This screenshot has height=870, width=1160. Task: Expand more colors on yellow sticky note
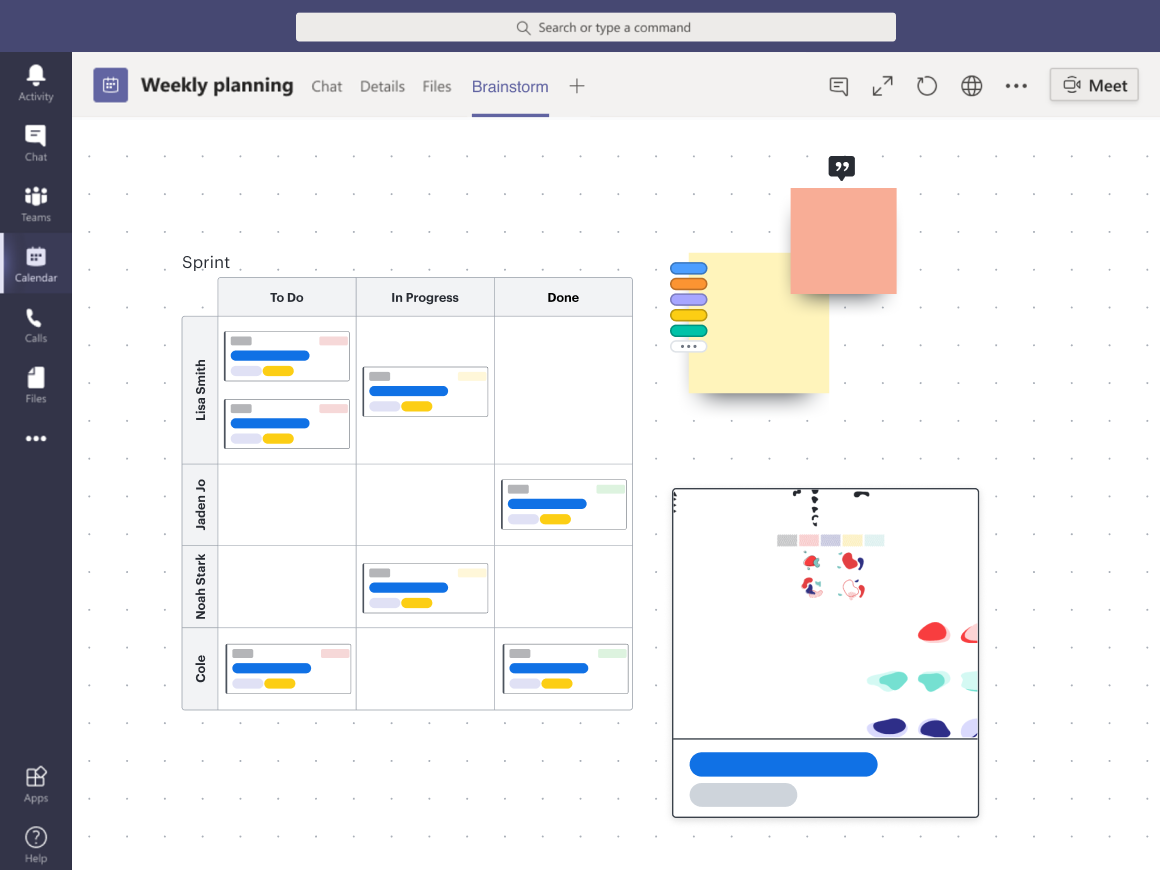(688, 347)
